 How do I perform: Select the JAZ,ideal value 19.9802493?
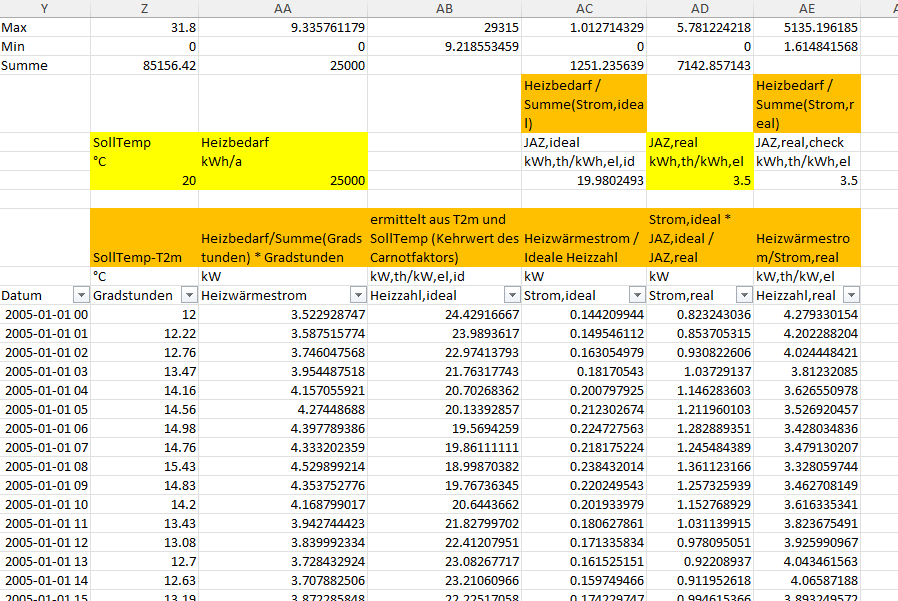click(583, 181)
